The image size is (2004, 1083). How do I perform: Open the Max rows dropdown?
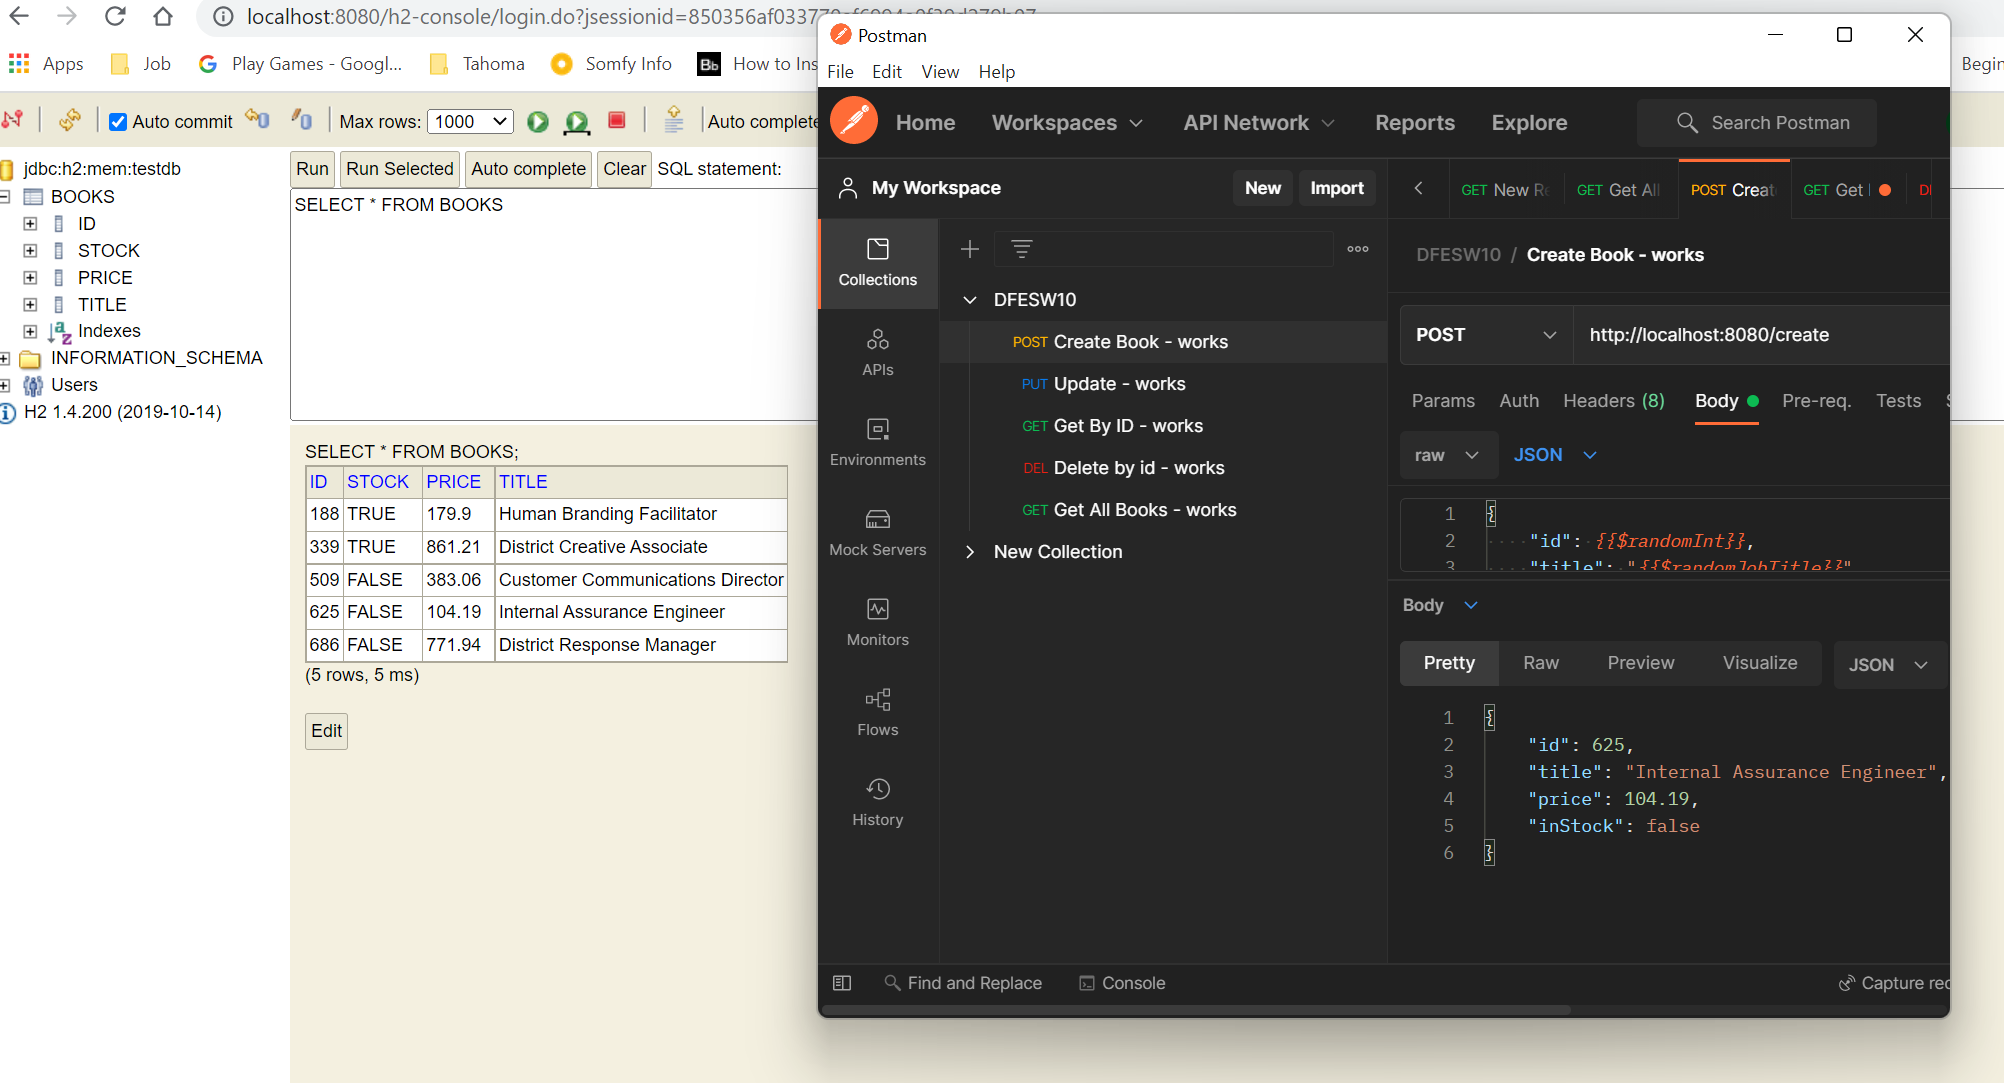469,121
